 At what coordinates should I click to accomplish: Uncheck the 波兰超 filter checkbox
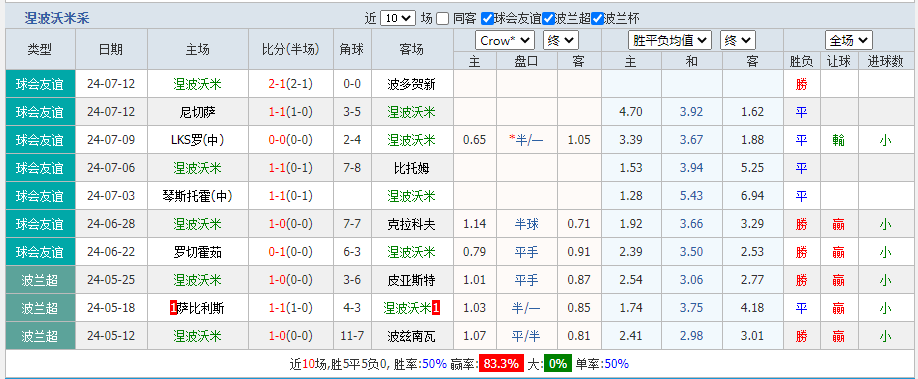548,19
